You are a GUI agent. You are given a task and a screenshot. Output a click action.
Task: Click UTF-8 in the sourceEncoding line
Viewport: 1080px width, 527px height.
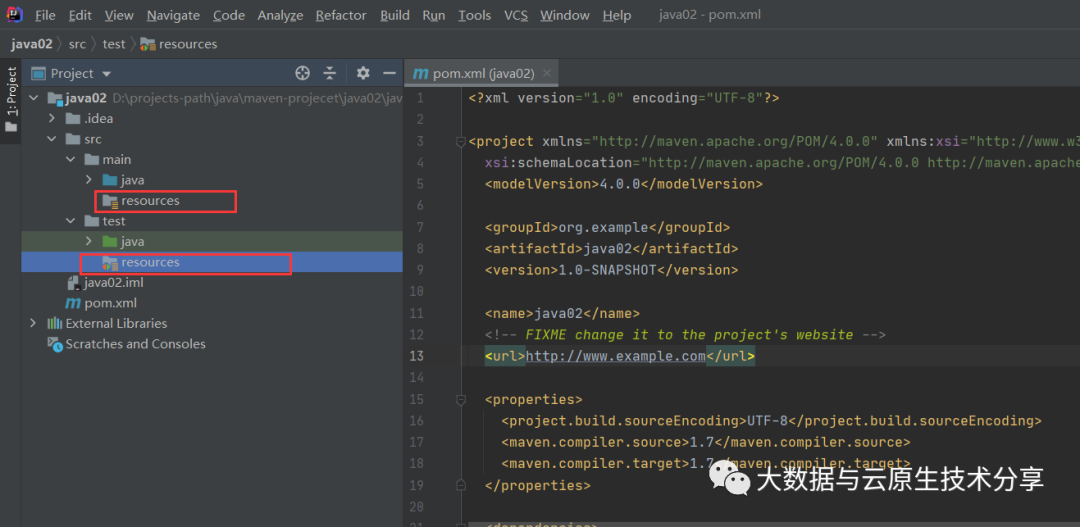tap(768, 421)
